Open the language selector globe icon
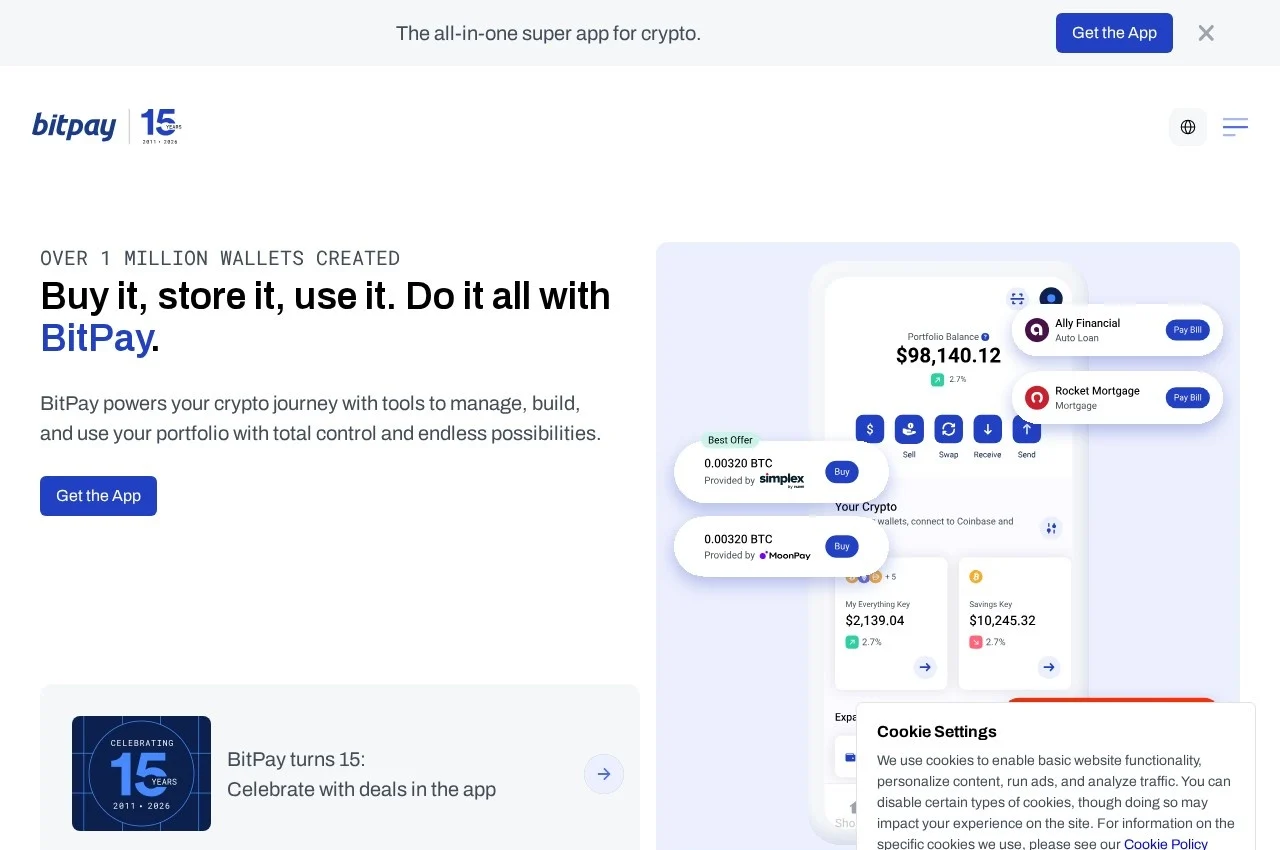 (1188, 127)
